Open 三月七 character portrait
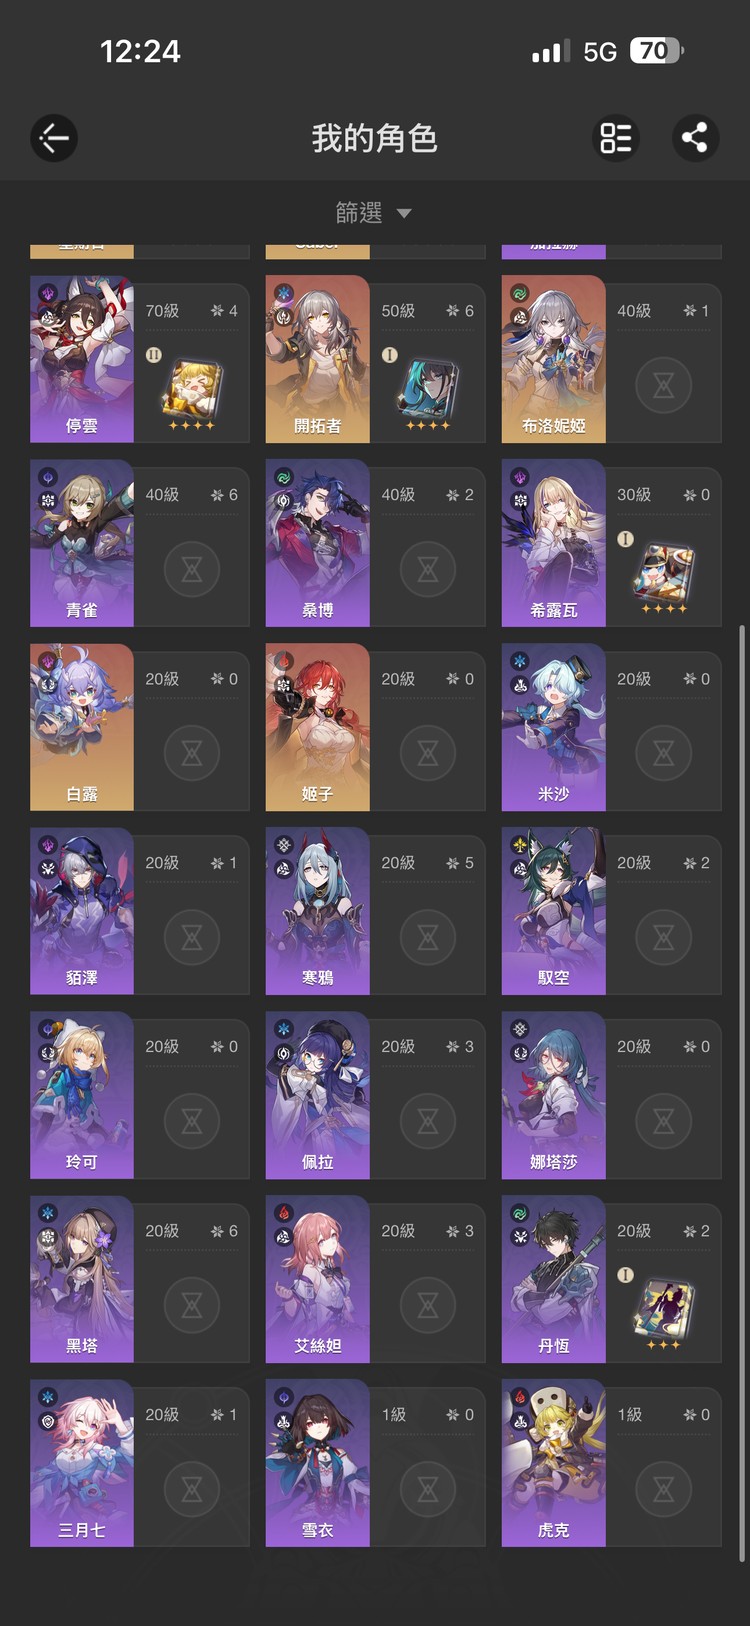Viewport: 750px width, 1626px height. [x=82, y=1463]
